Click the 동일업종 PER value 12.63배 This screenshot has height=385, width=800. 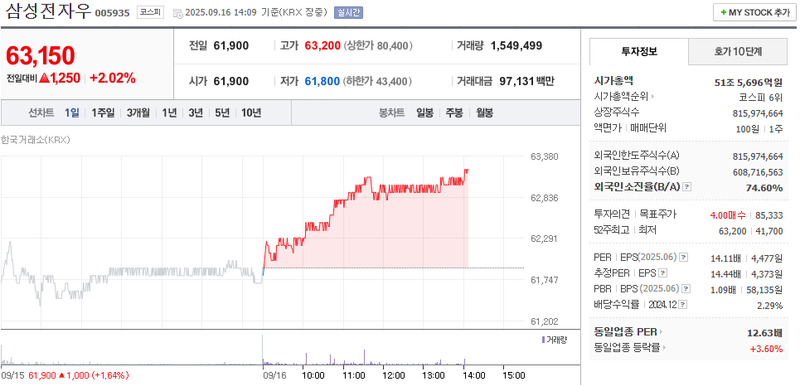pos(765,333)
